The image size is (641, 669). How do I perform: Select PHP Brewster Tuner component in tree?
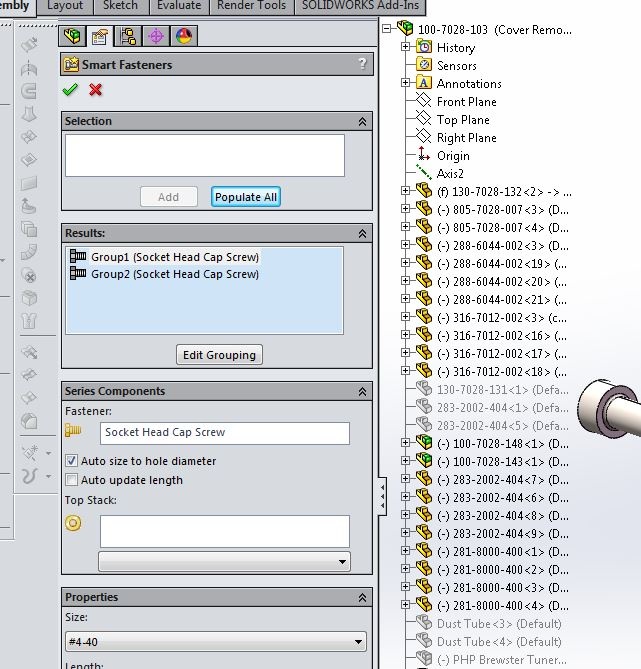(501, 660)
